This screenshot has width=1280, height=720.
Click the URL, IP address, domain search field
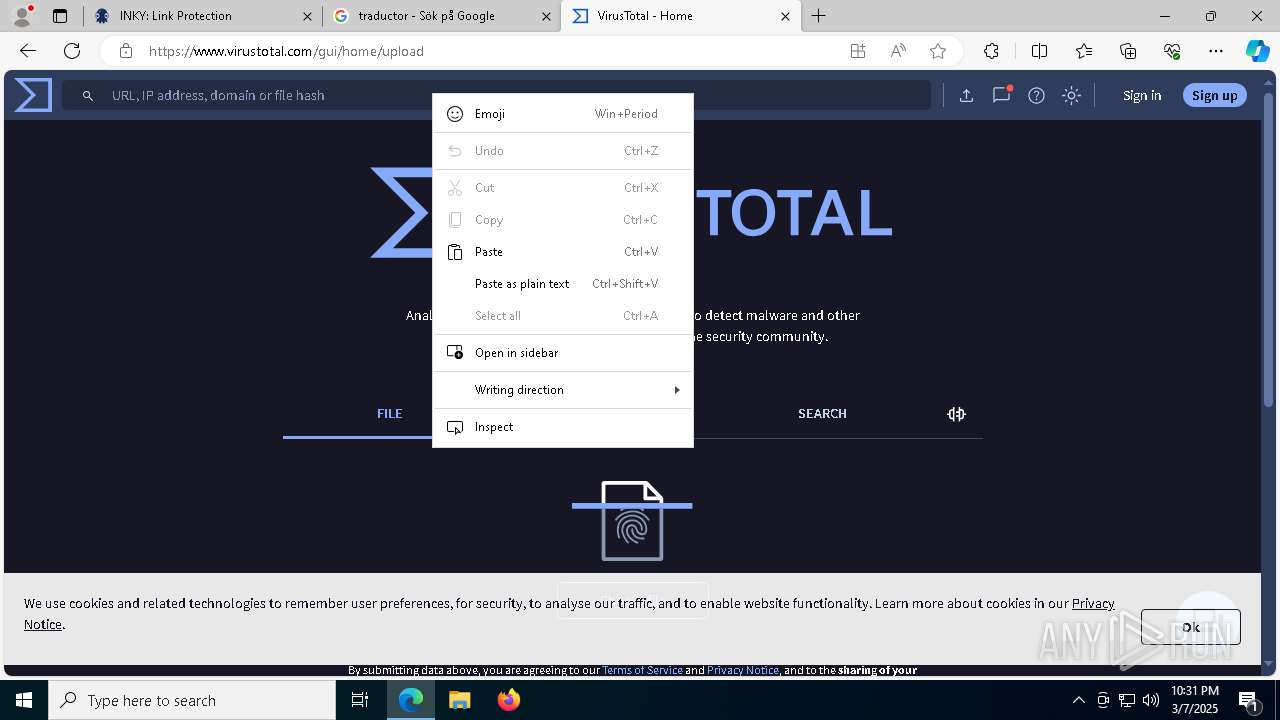(x=496, y=95)
